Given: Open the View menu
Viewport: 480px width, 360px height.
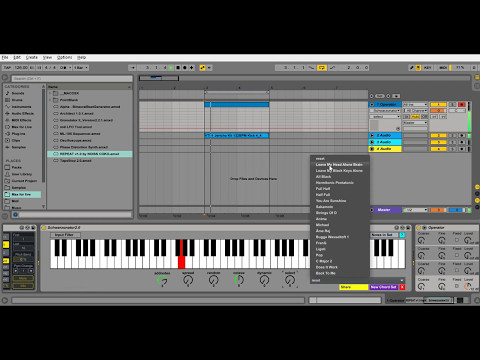Looking at the screenshot, I should coord(47,57).
